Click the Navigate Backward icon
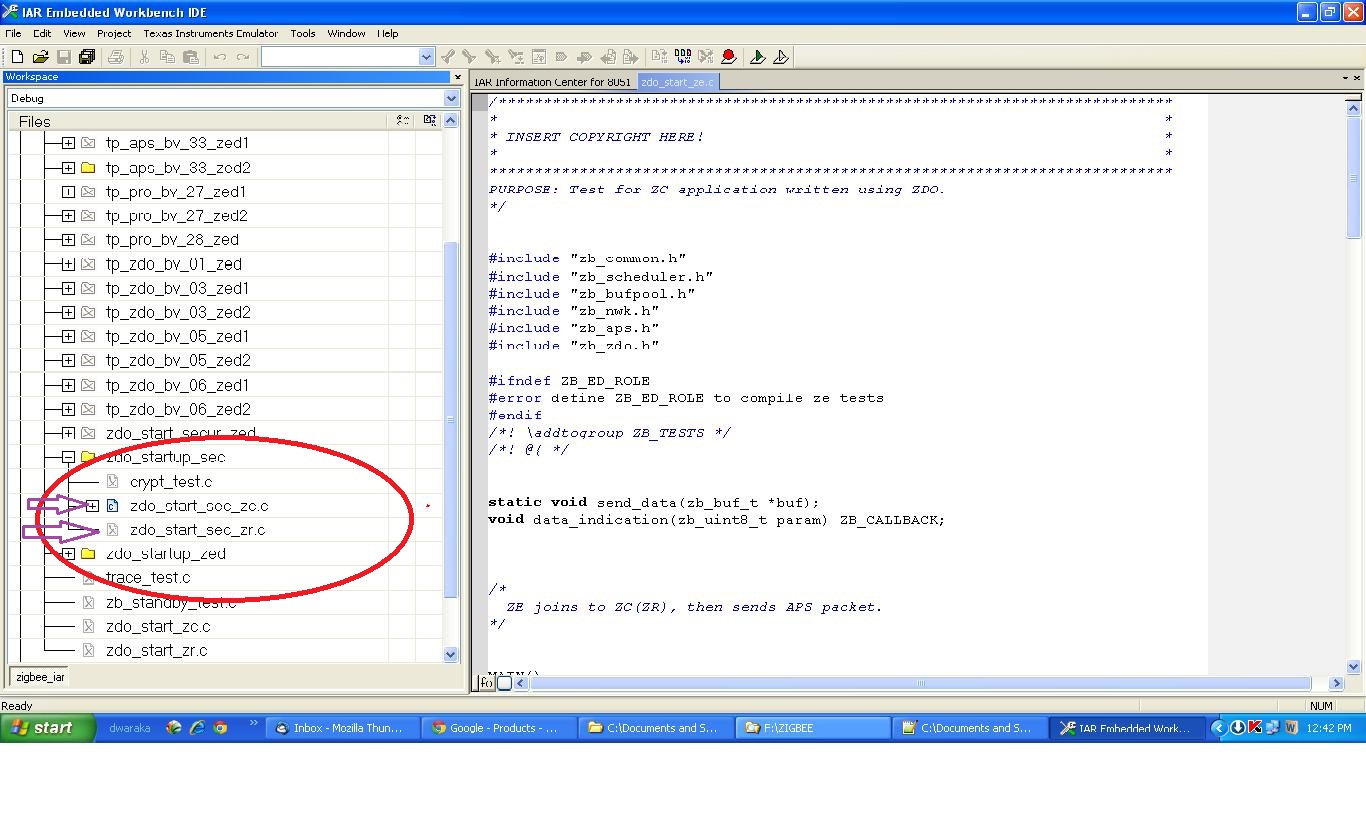This screenshot has height=833, width=1366. pyautogui.click(x=607, y=57)
